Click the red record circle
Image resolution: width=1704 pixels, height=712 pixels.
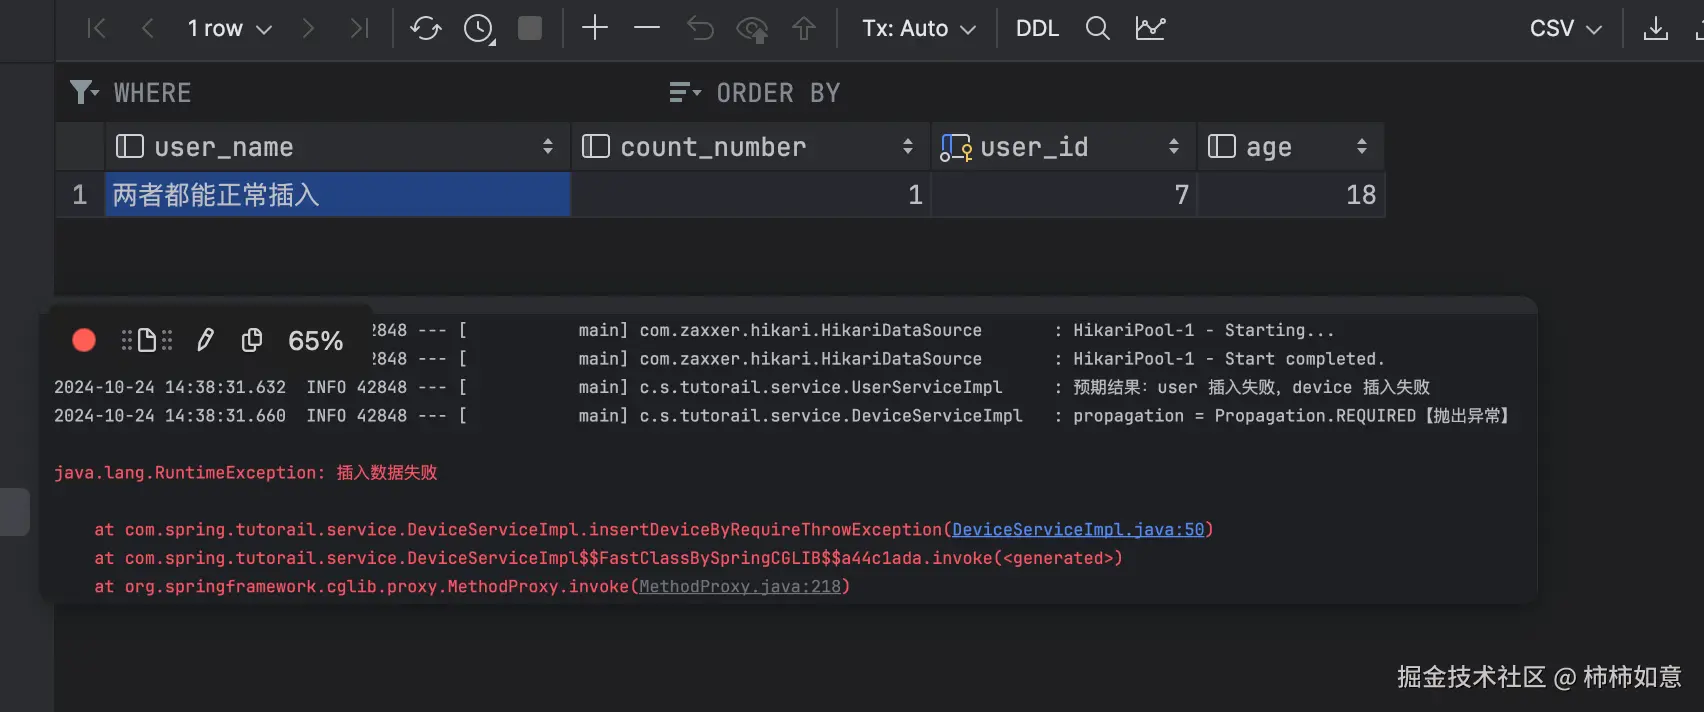pyautogui.click(x=84, y=341)
